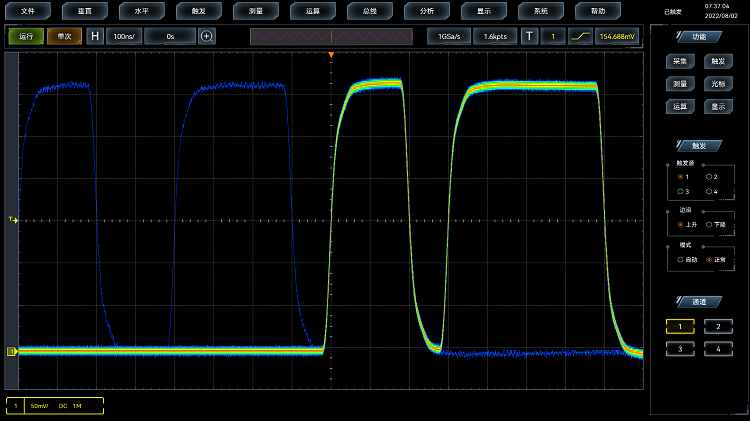Click the 采集 acquire button in function panel

pos(680,61)
